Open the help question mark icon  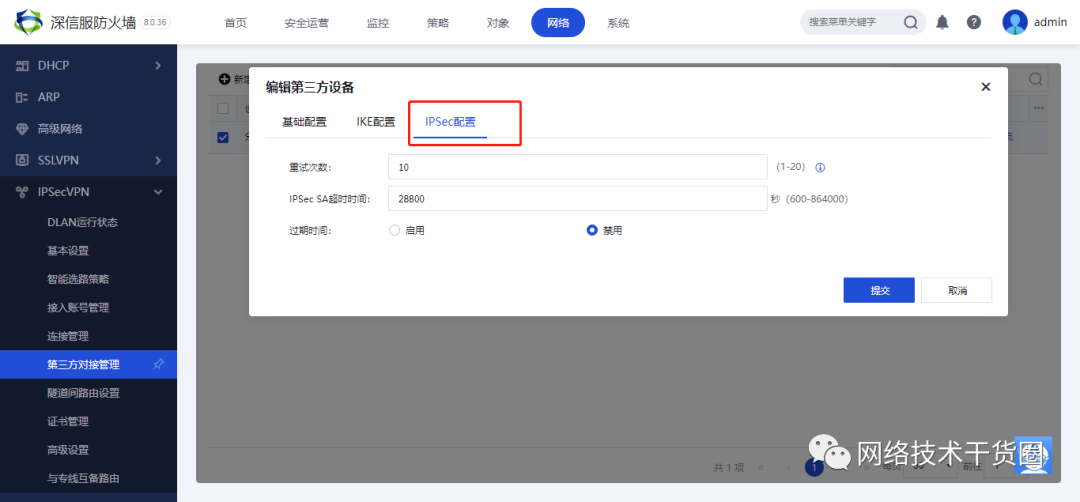(x=973, y=22)
